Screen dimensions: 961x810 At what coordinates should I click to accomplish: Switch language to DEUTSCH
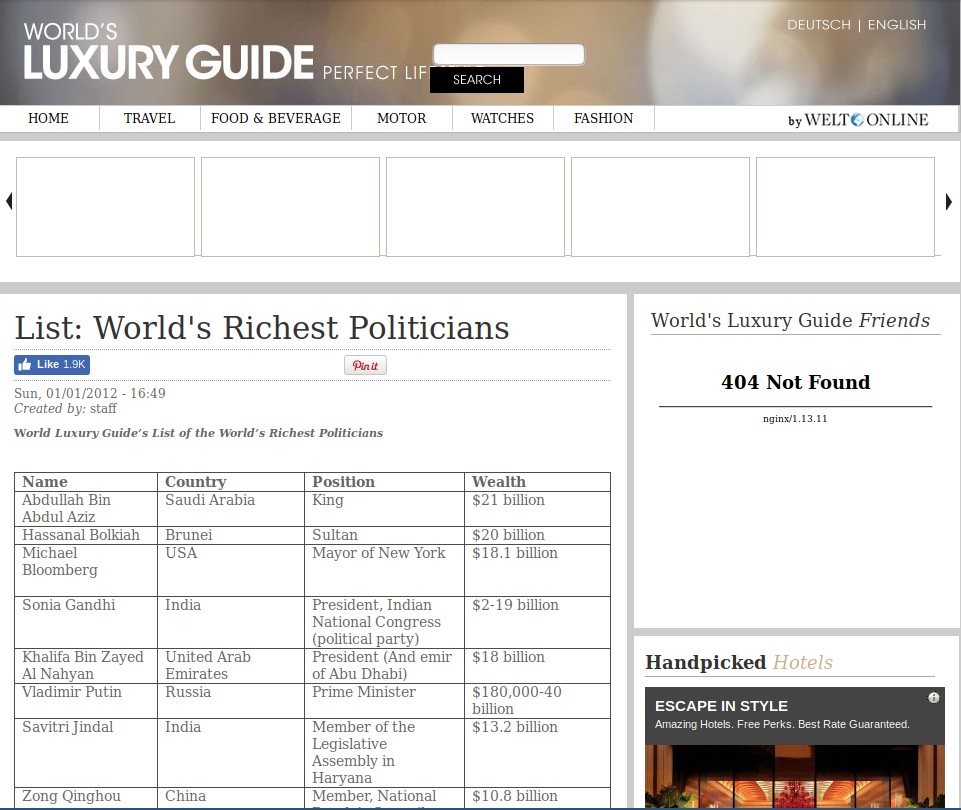[x=819, y=25]
